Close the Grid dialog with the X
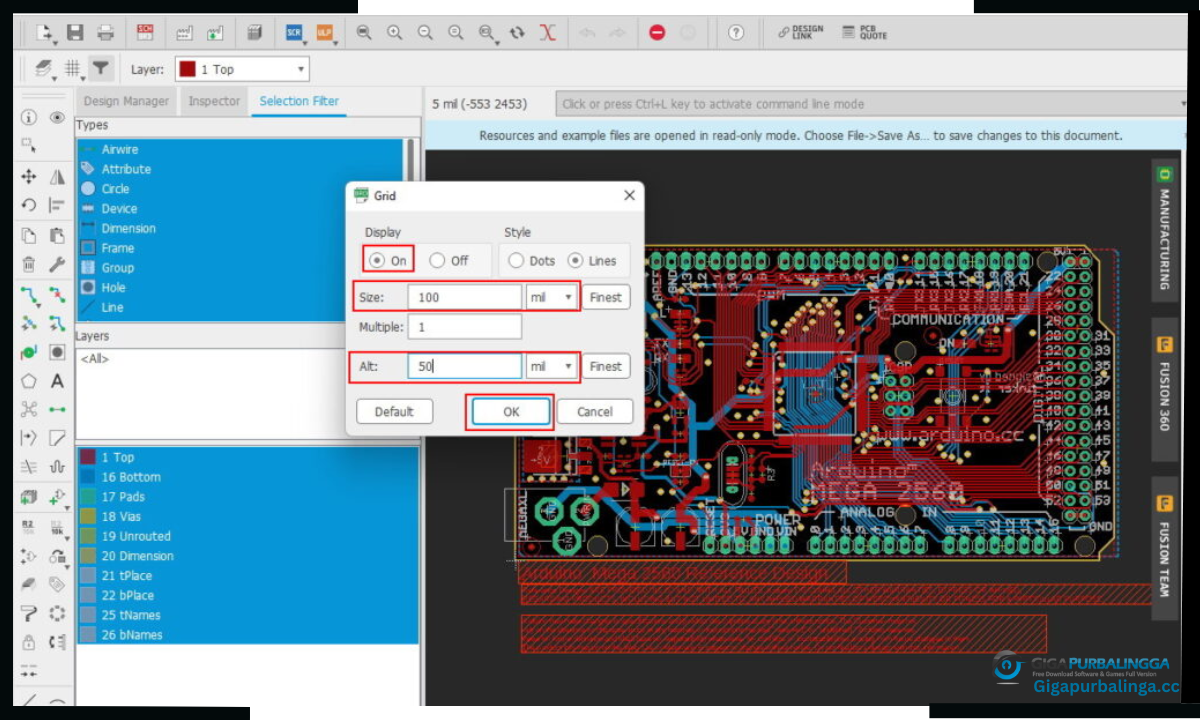 pyautogui.click(x=629, y=196)
